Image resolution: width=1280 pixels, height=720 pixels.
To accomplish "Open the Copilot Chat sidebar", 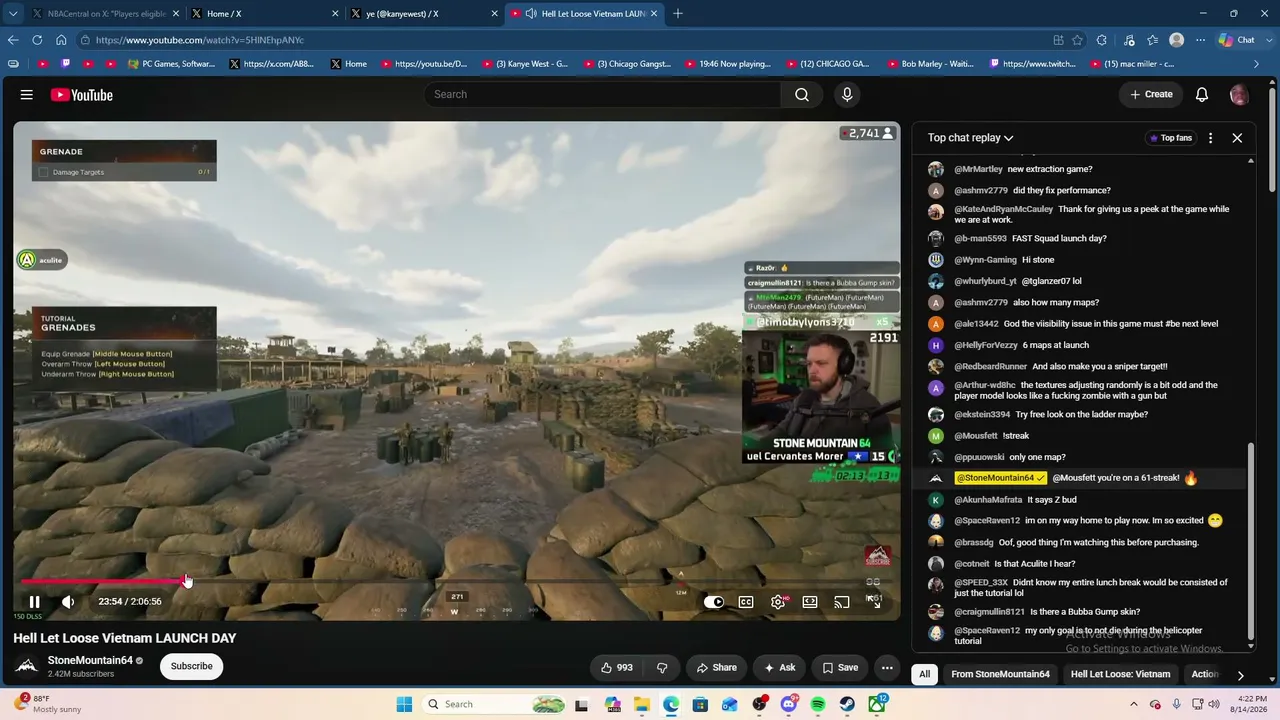I will (x=1236, y=40).
